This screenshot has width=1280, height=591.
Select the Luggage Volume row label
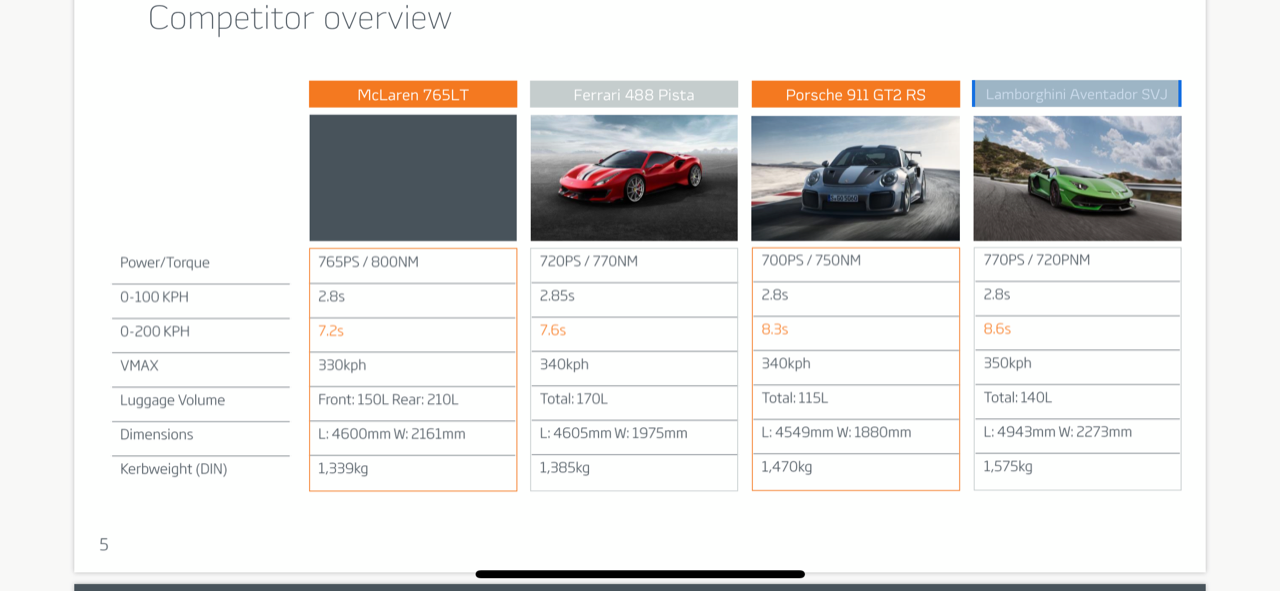(172, 400)
